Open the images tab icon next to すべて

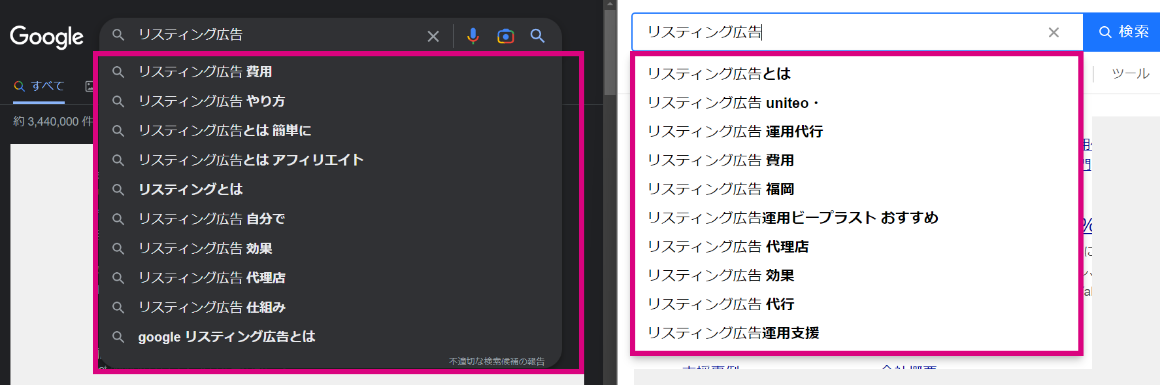(x=90, y=86)
